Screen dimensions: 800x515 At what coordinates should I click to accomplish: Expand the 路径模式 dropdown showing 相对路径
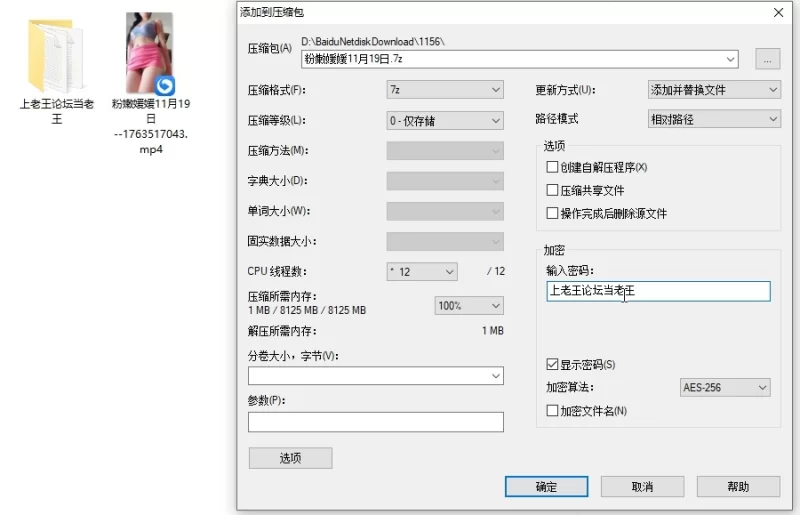tap(713, 119)
